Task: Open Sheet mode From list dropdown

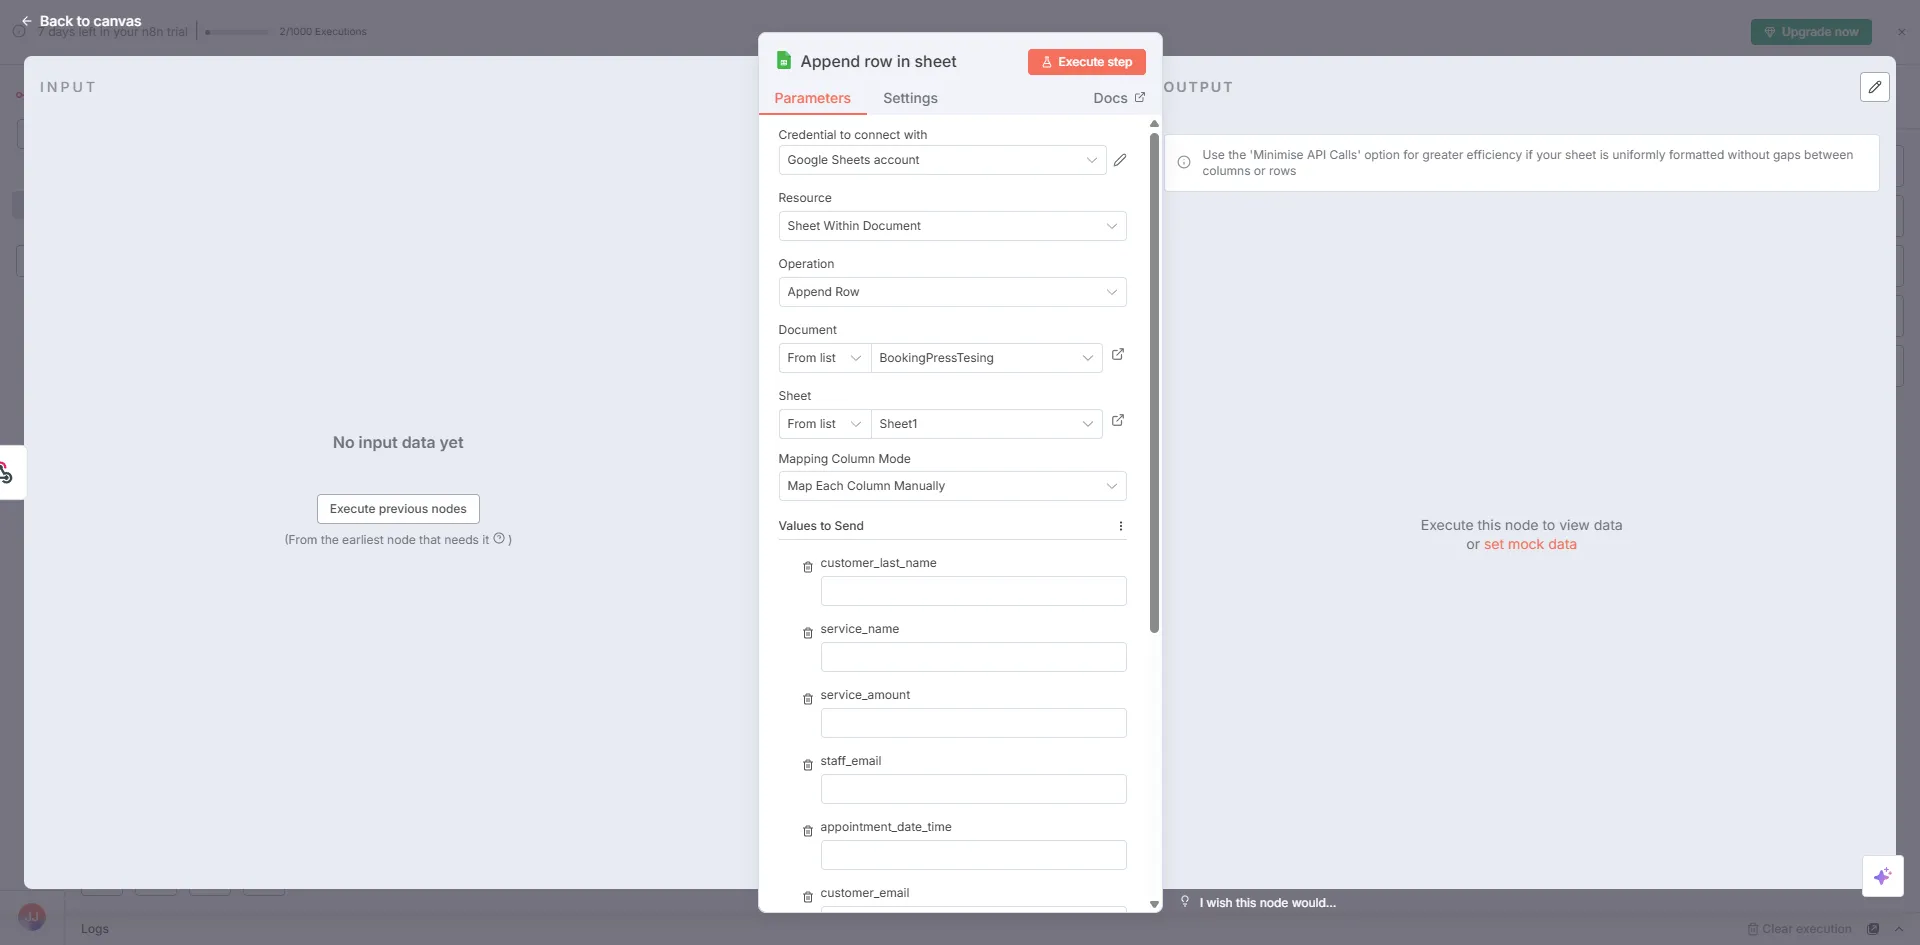Action: click(x=825, y=424)
